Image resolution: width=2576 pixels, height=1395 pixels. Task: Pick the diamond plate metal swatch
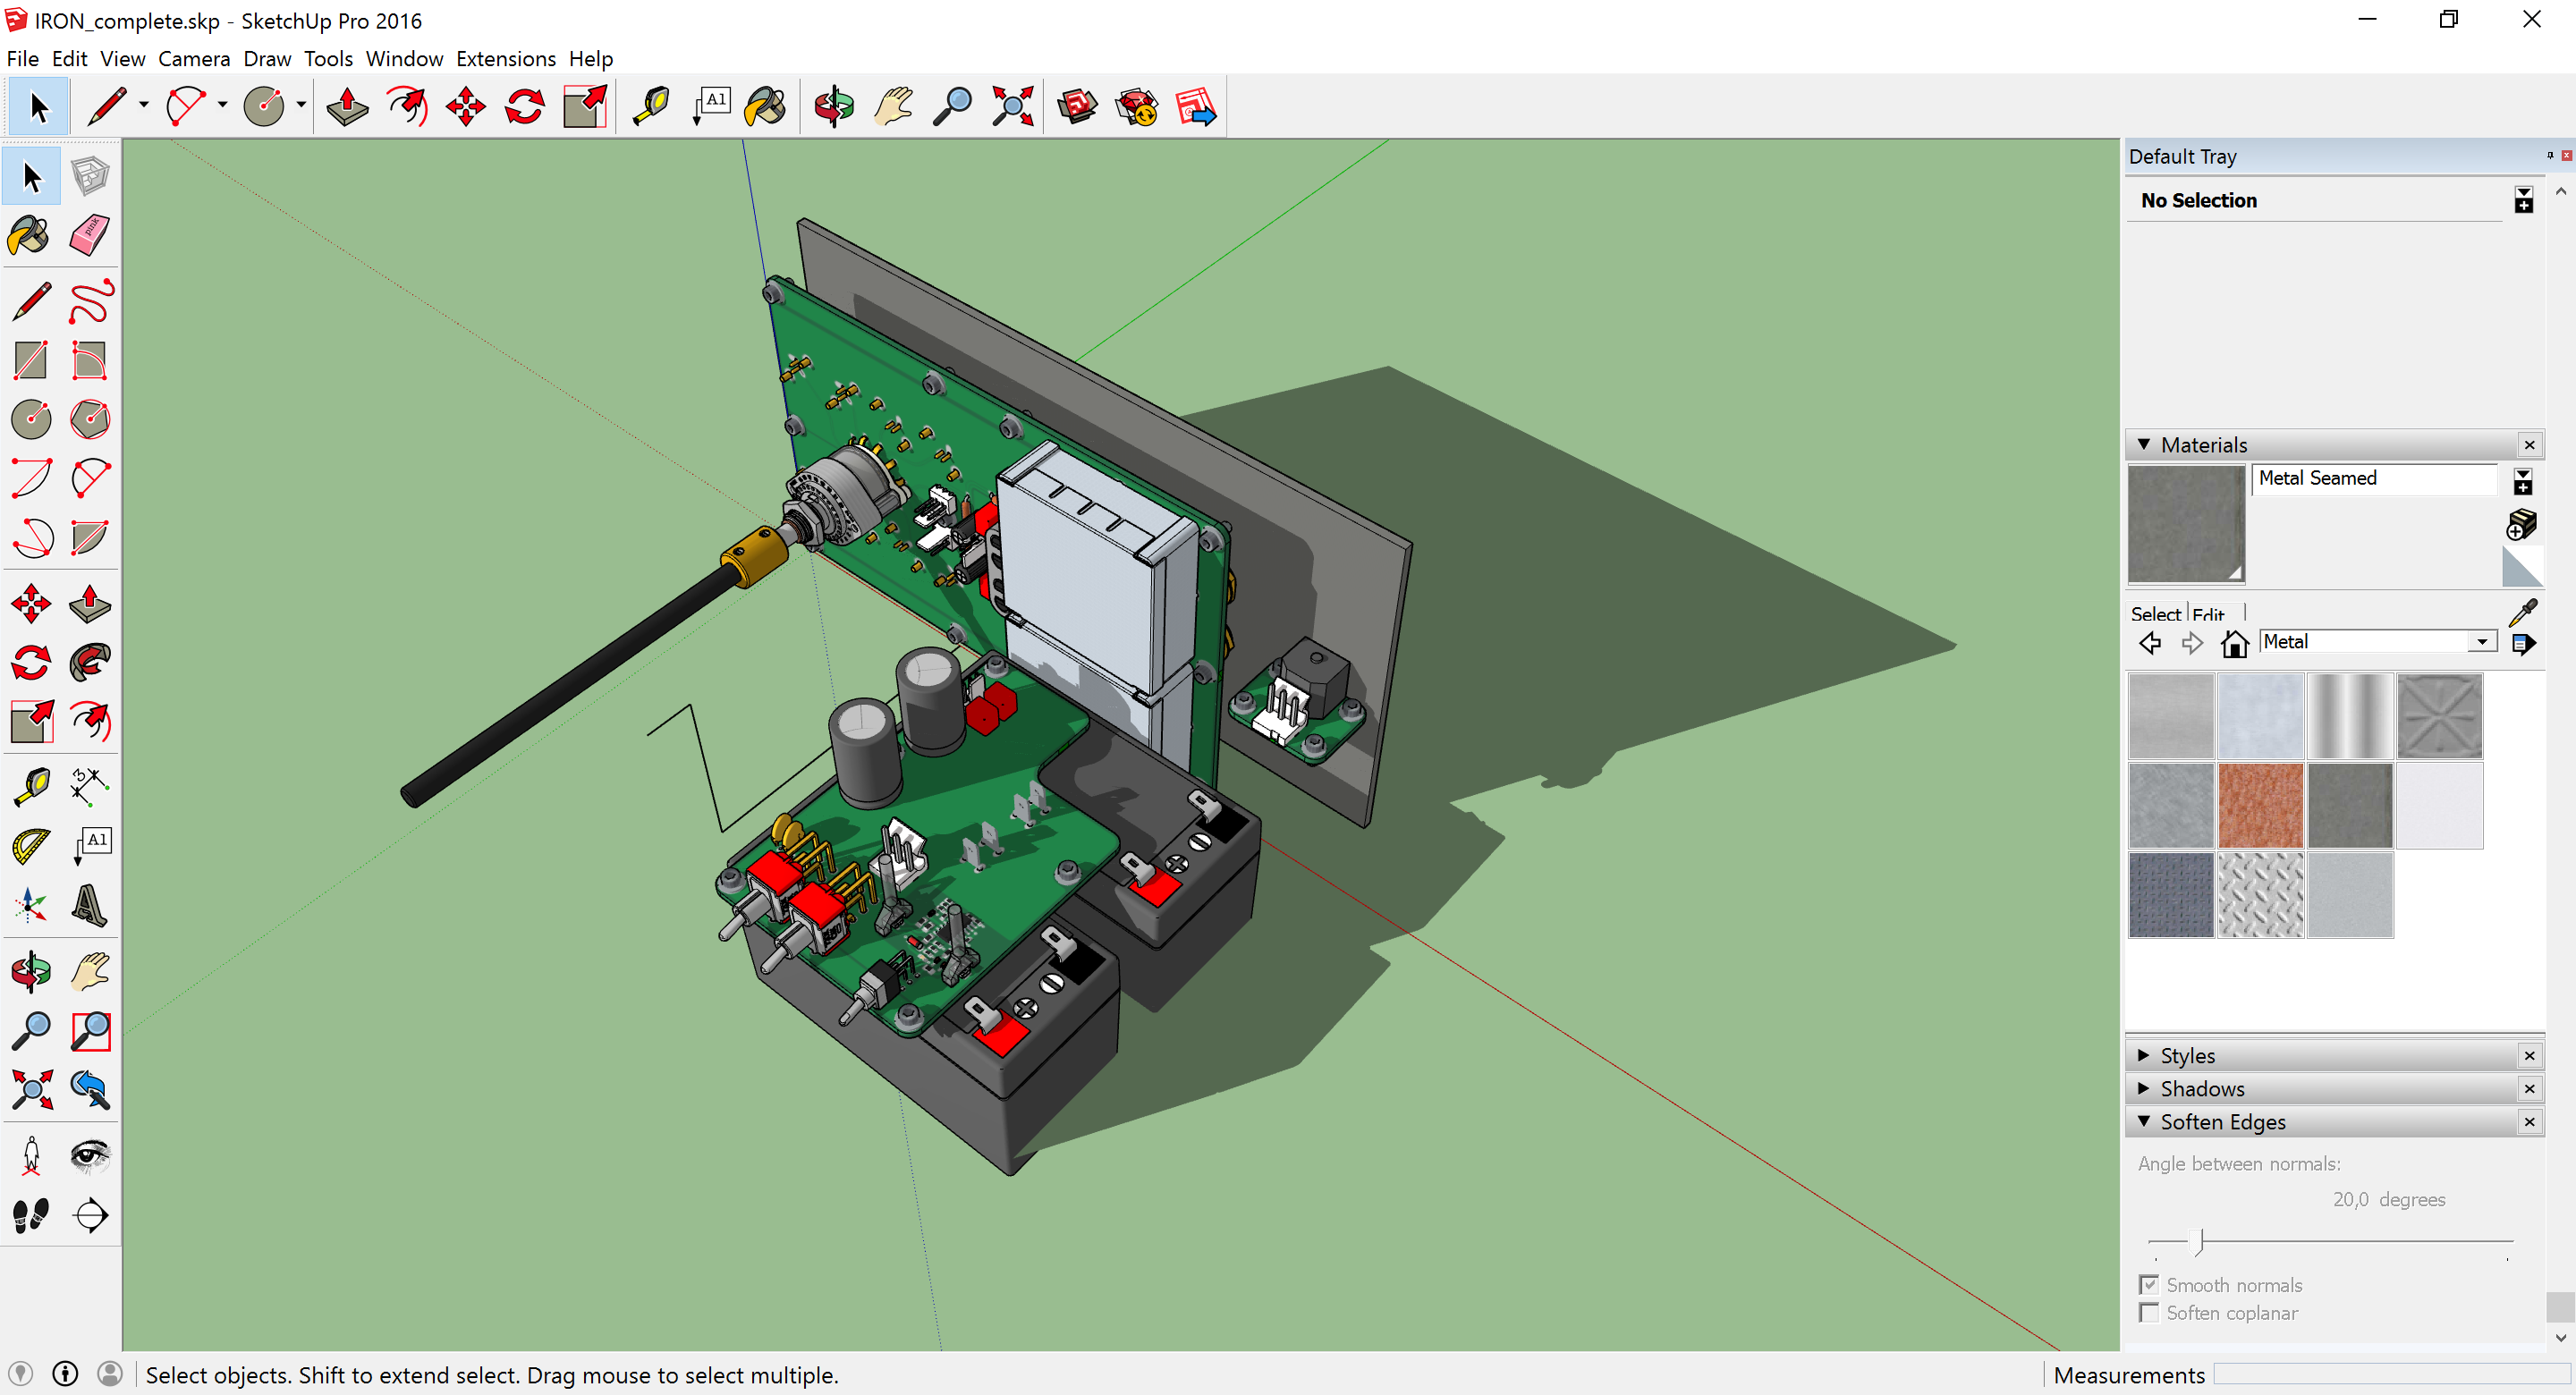pyautogui.click(x=2260, y=895)
